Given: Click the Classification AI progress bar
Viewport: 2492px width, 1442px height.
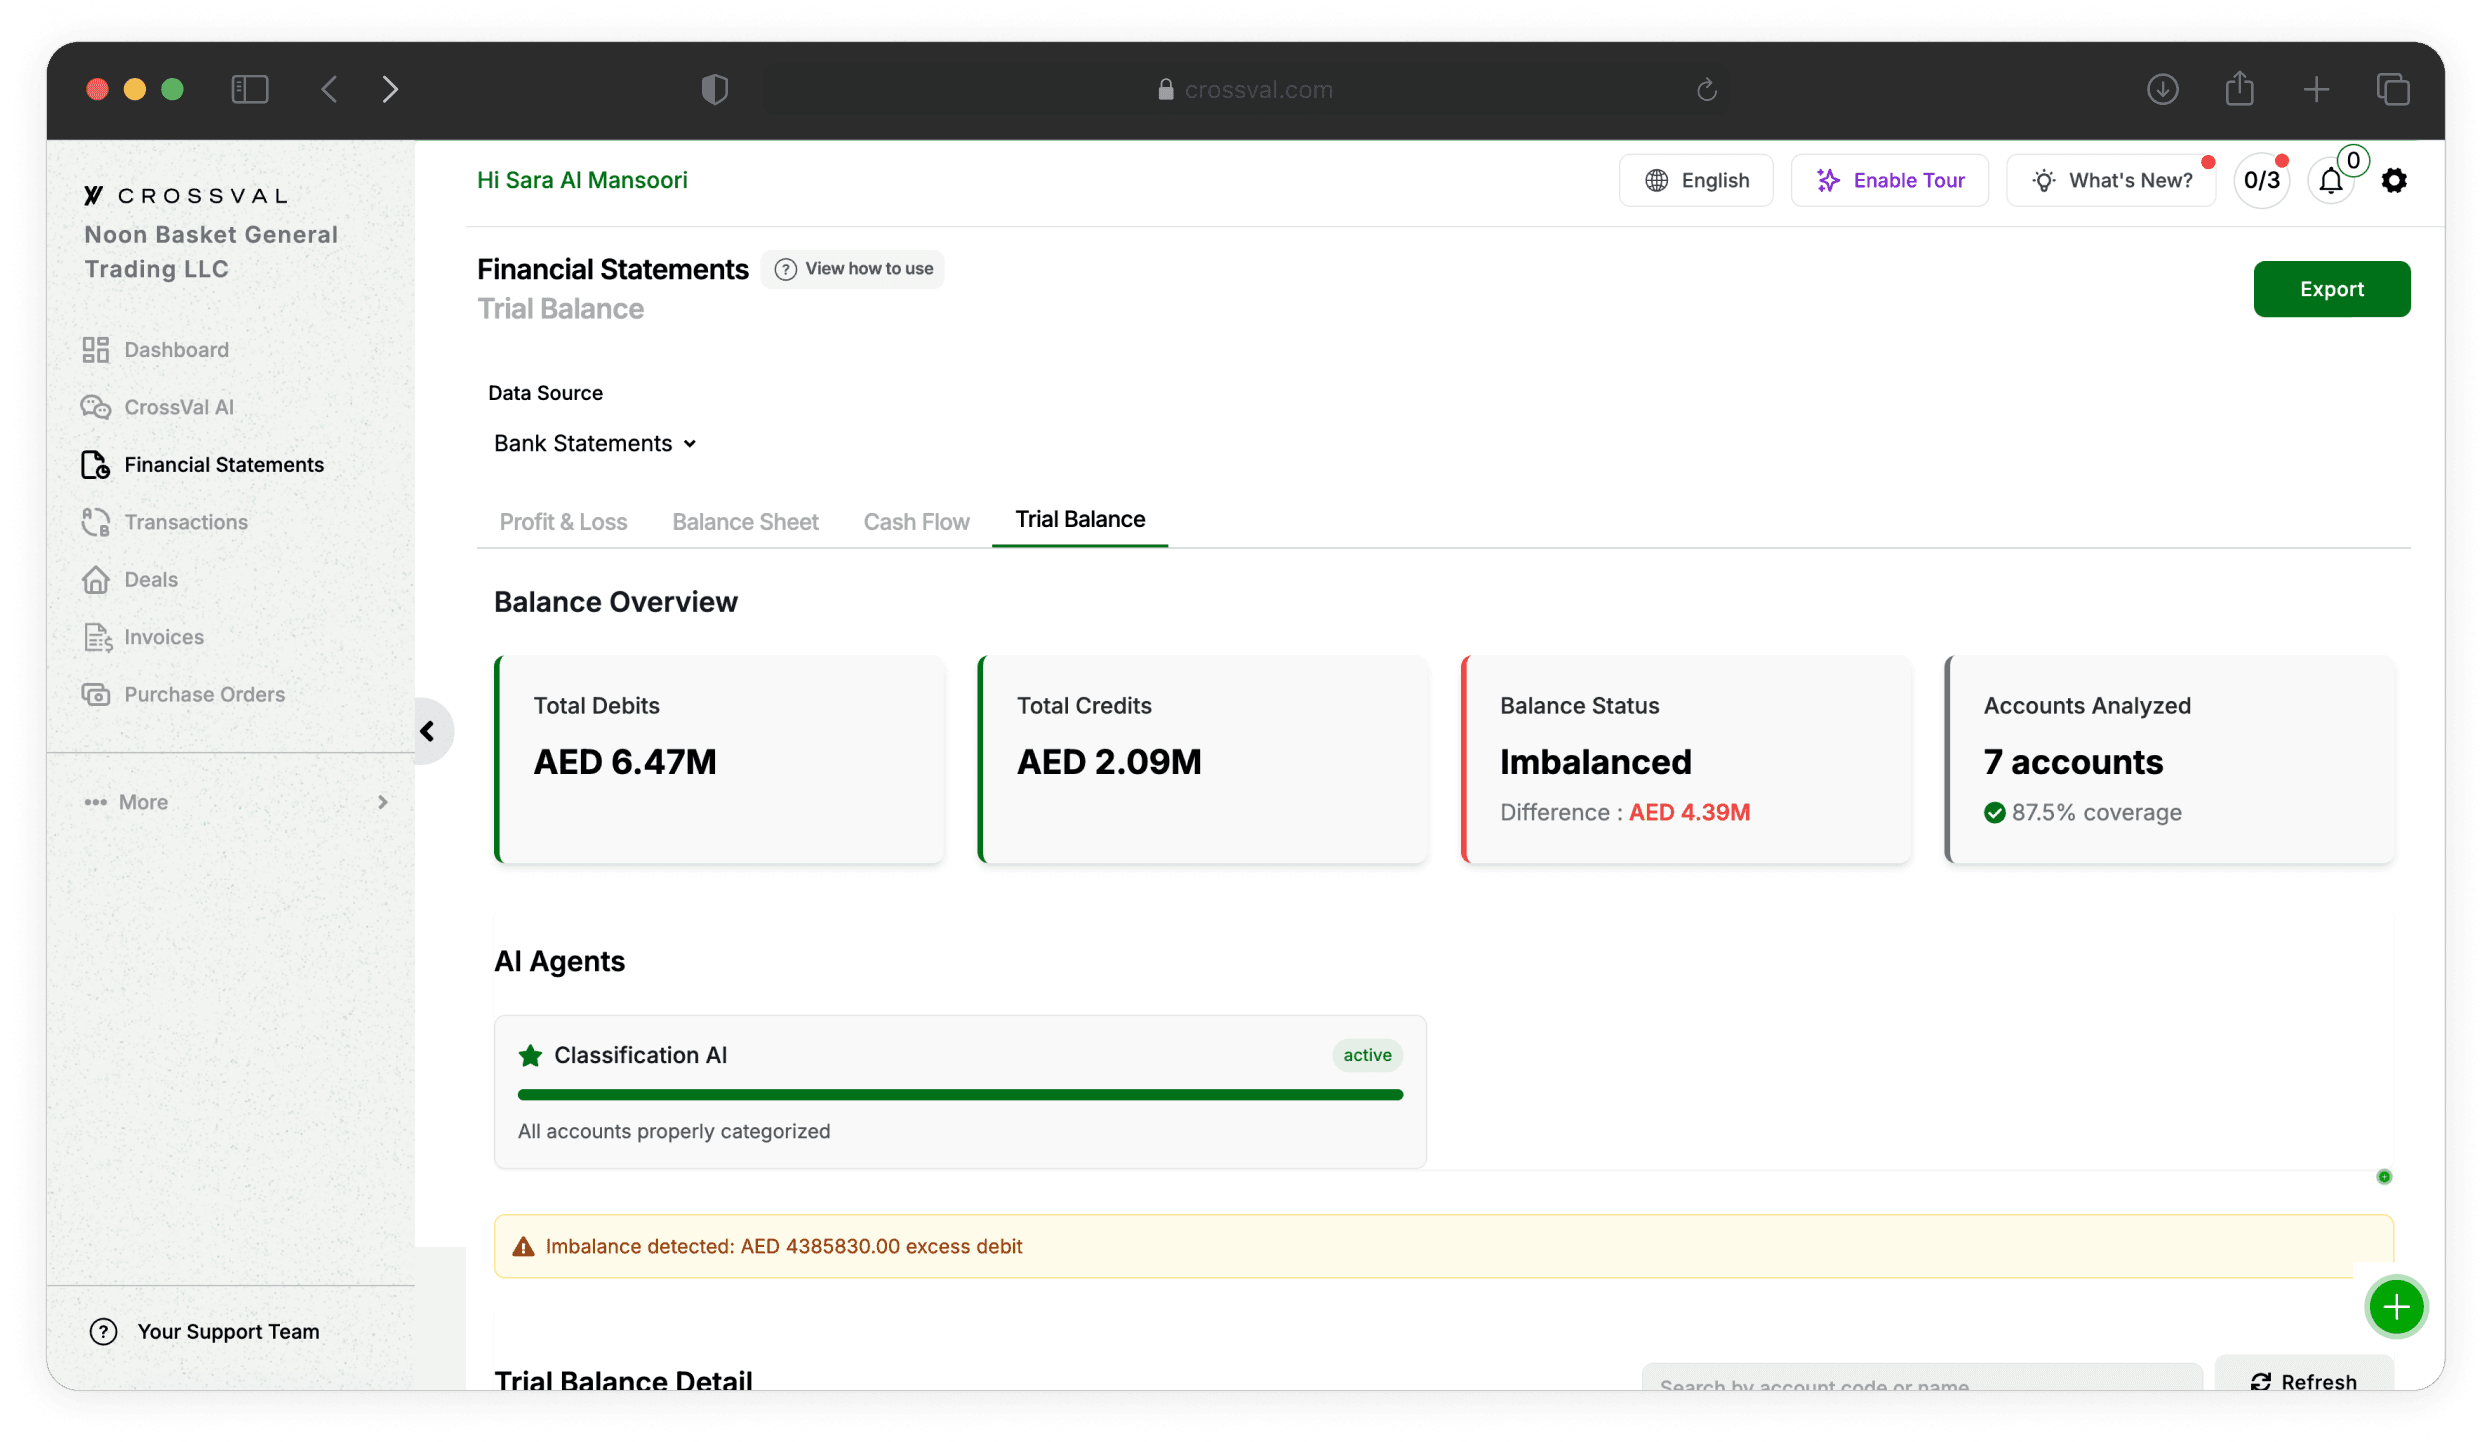Looking at the screenshot, I should click(x=960, y=1096).
